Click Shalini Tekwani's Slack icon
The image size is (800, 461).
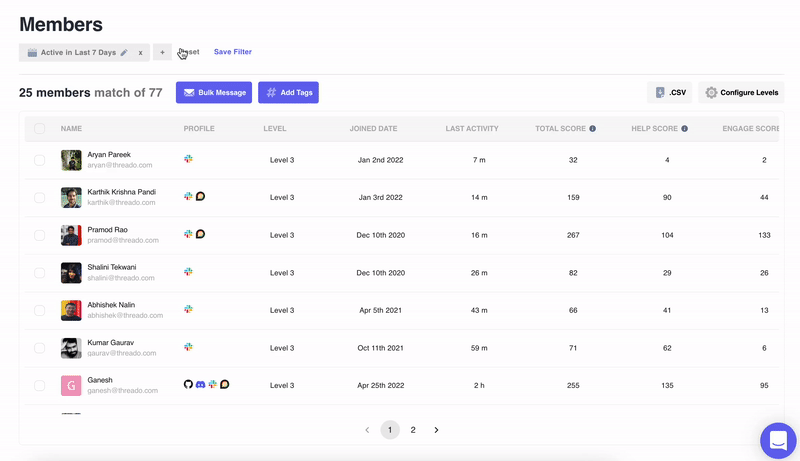[188, 271]
